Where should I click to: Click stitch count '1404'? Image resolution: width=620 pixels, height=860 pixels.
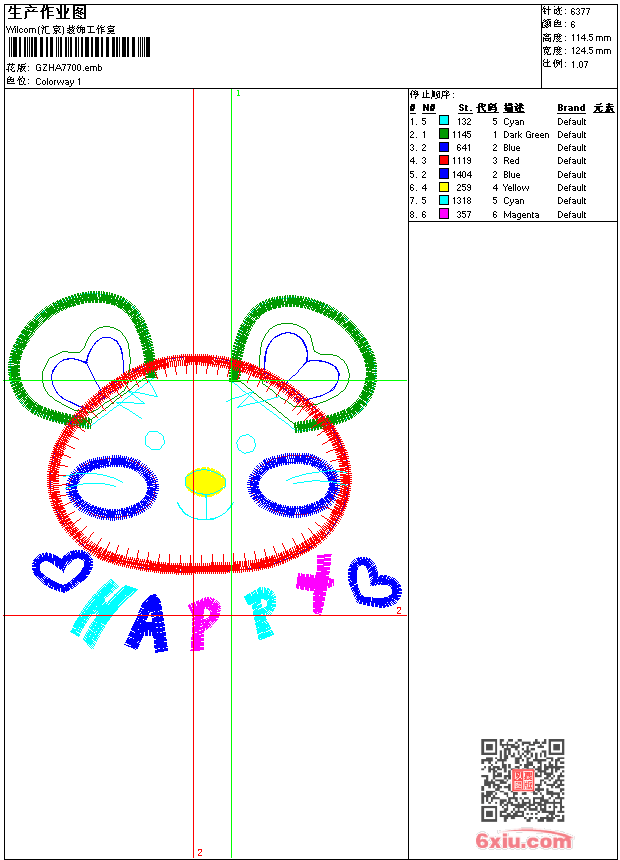pos(462,174)
